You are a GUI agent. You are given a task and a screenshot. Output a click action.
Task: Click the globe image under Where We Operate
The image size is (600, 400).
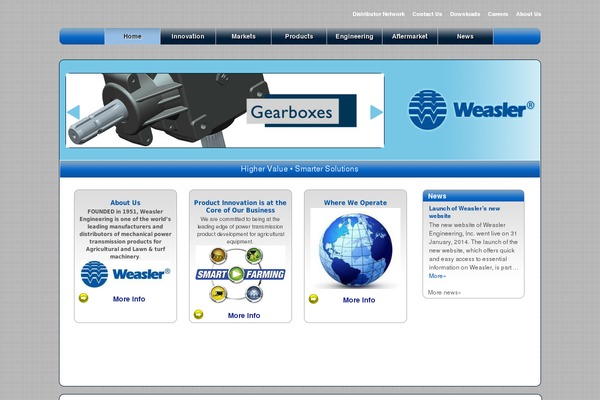coord(355,250)
